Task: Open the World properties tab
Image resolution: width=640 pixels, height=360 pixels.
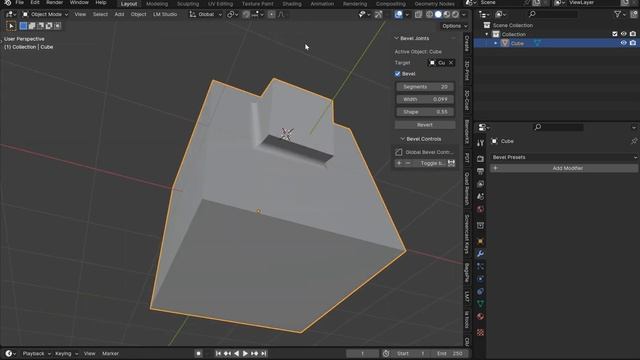Action: tap(480, 209)
